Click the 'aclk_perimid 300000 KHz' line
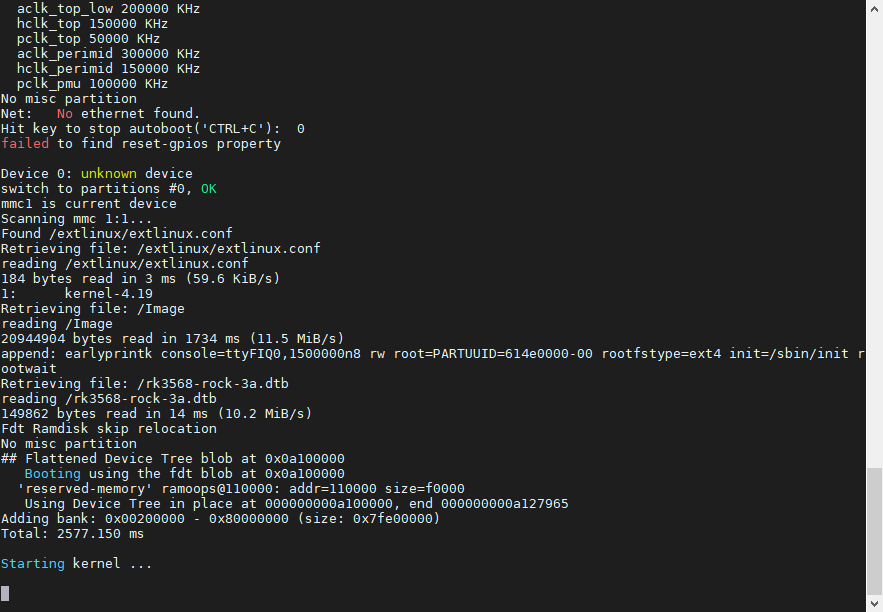The image size is (883, 612). (108, 54)
